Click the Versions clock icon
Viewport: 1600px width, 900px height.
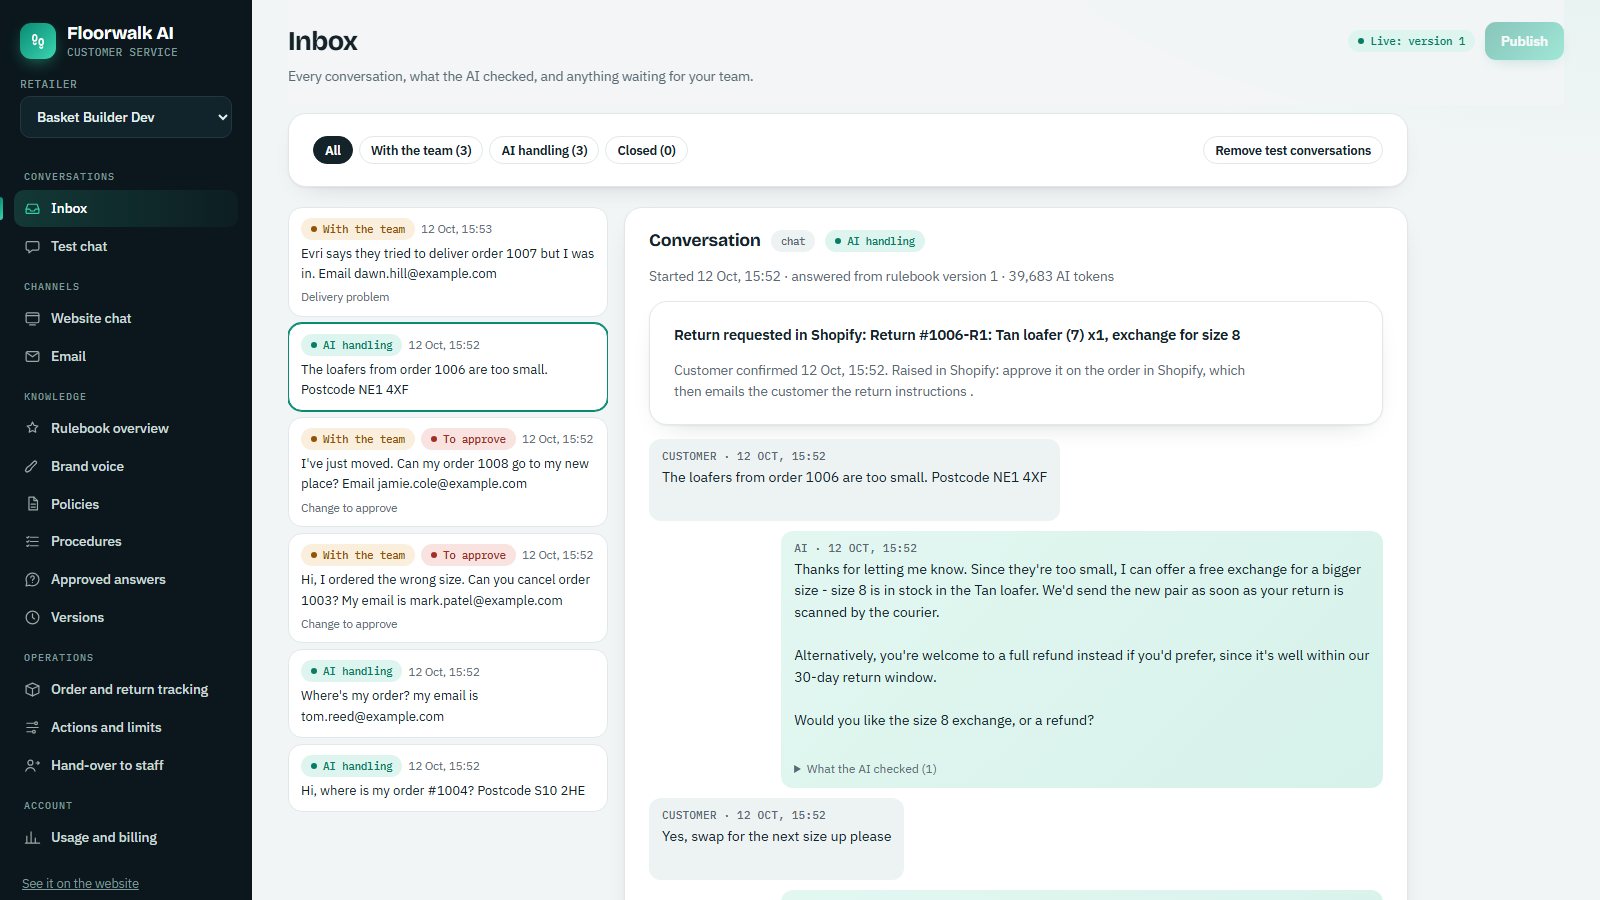(32, 617)
